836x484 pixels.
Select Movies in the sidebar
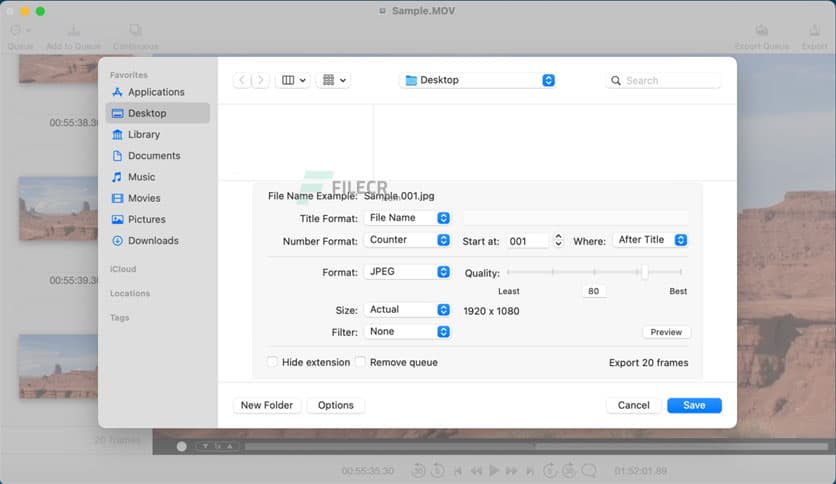(144, 198)
